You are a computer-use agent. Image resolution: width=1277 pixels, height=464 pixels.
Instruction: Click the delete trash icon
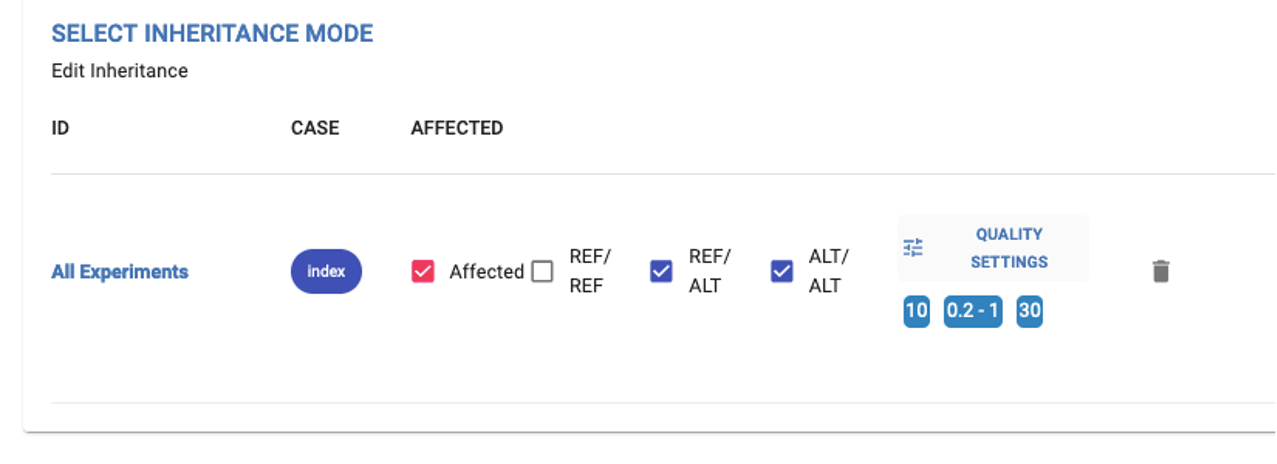1160,271
